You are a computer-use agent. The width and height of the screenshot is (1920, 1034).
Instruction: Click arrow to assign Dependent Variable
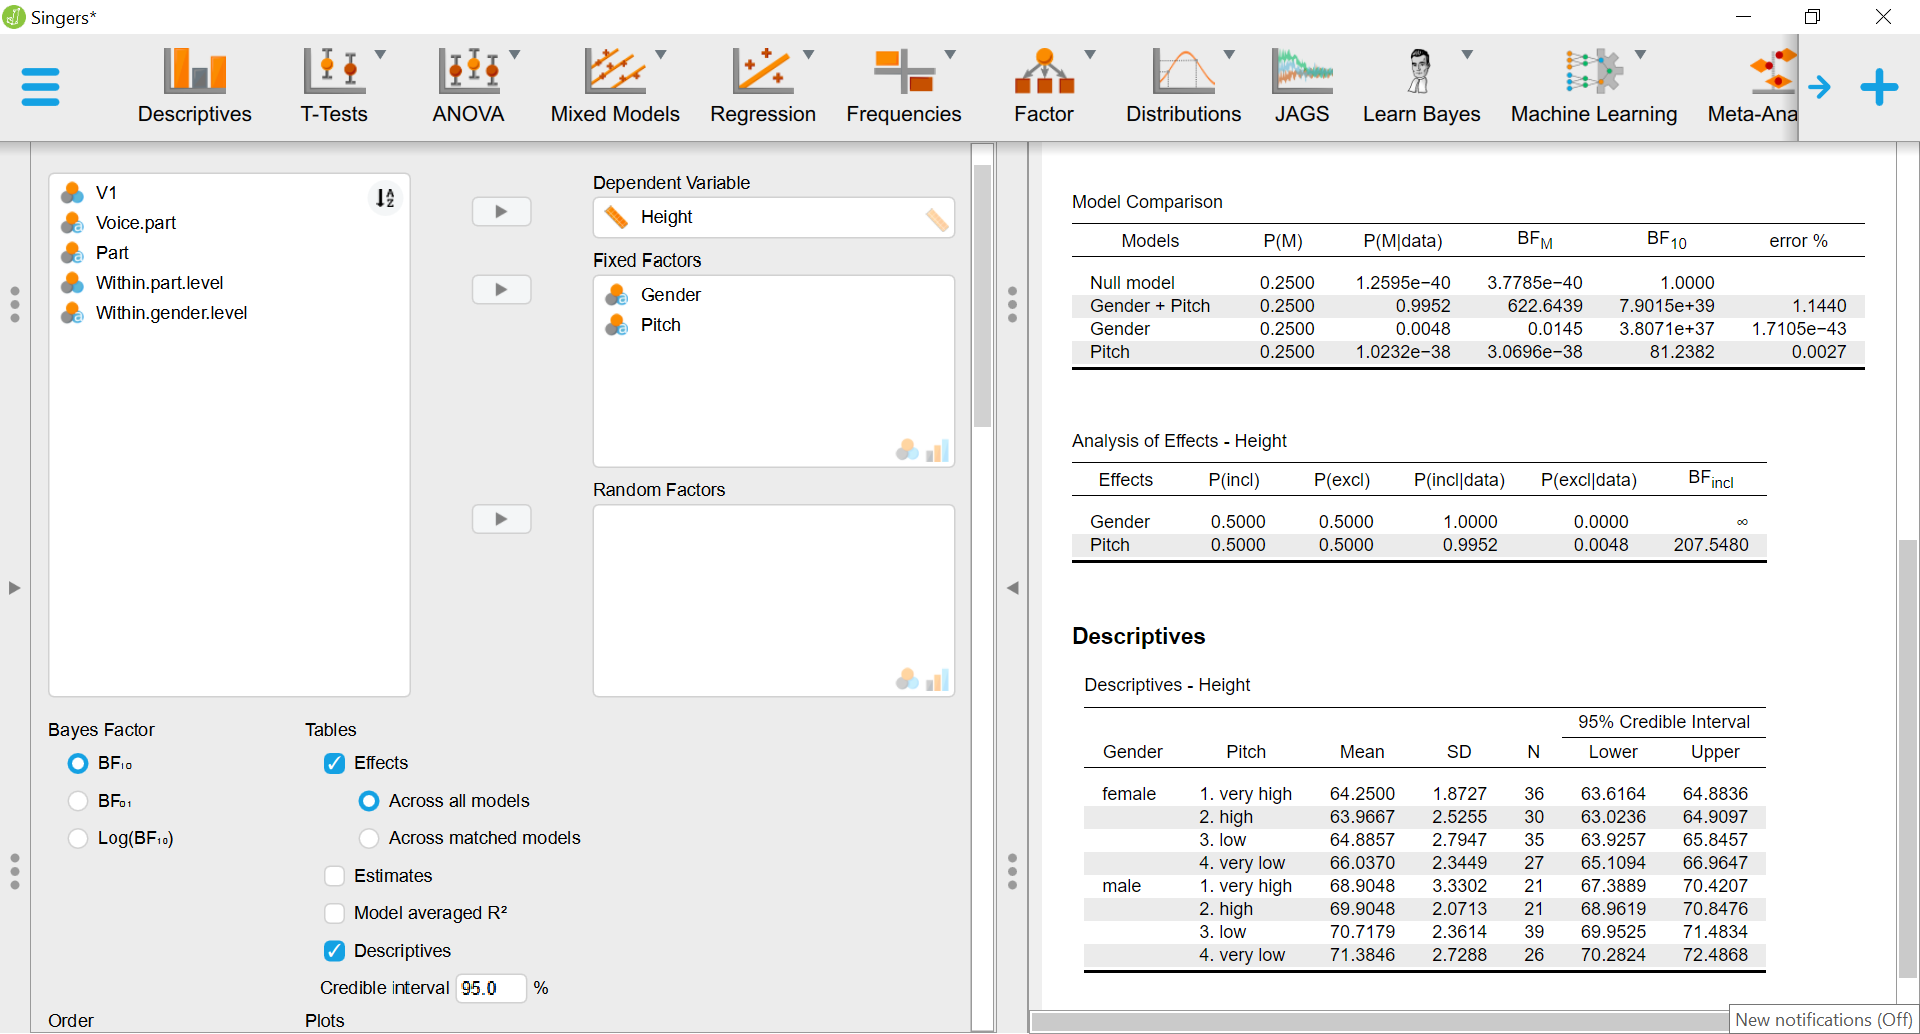click(501, 212)
